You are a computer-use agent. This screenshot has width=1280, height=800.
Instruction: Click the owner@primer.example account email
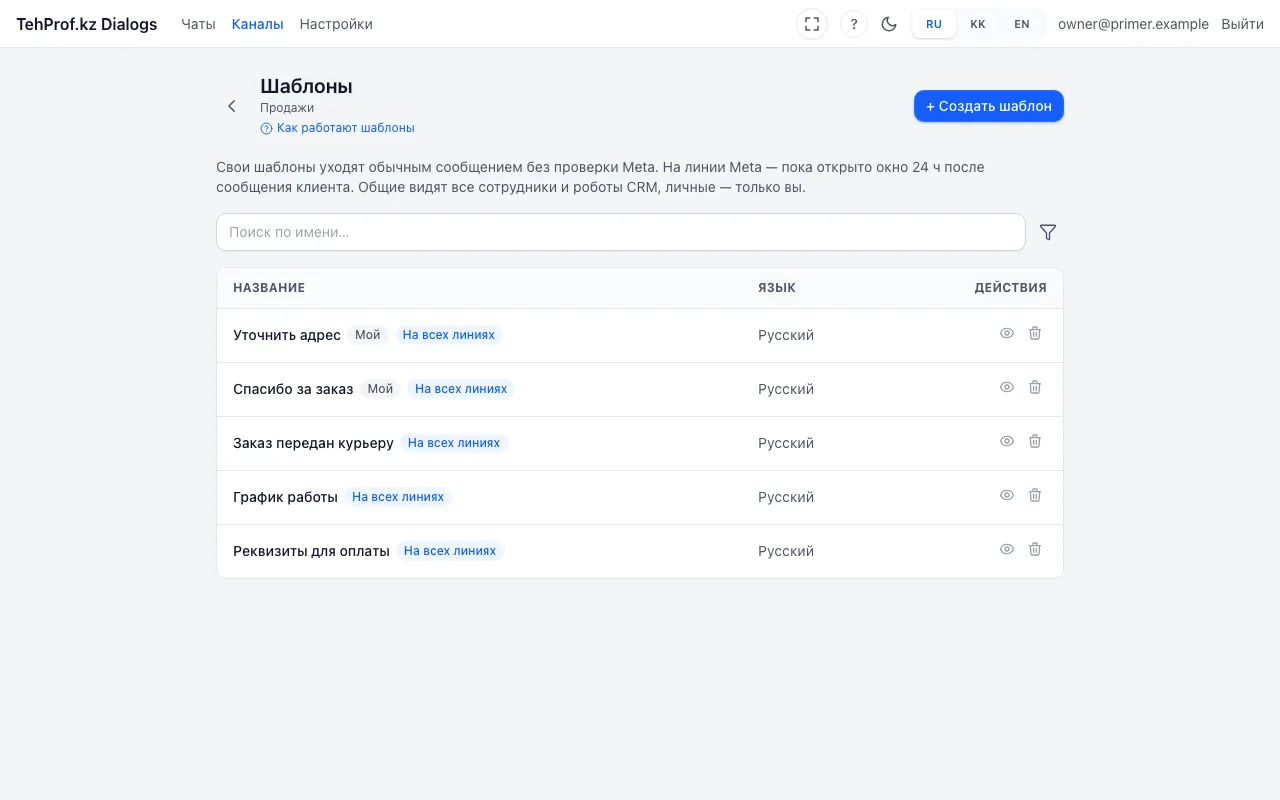click(1133, 24)
